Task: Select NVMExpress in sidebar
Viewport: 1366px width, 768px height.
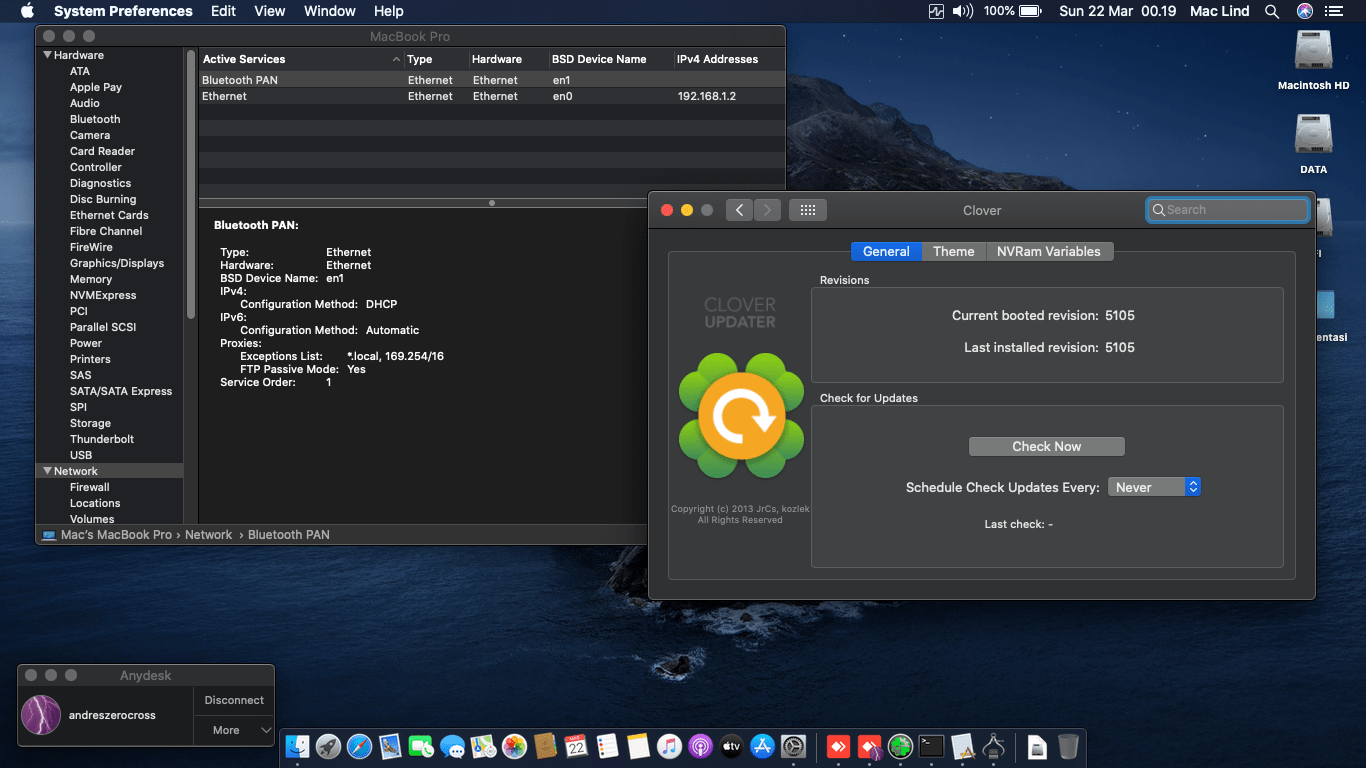Action: point(103,295)
